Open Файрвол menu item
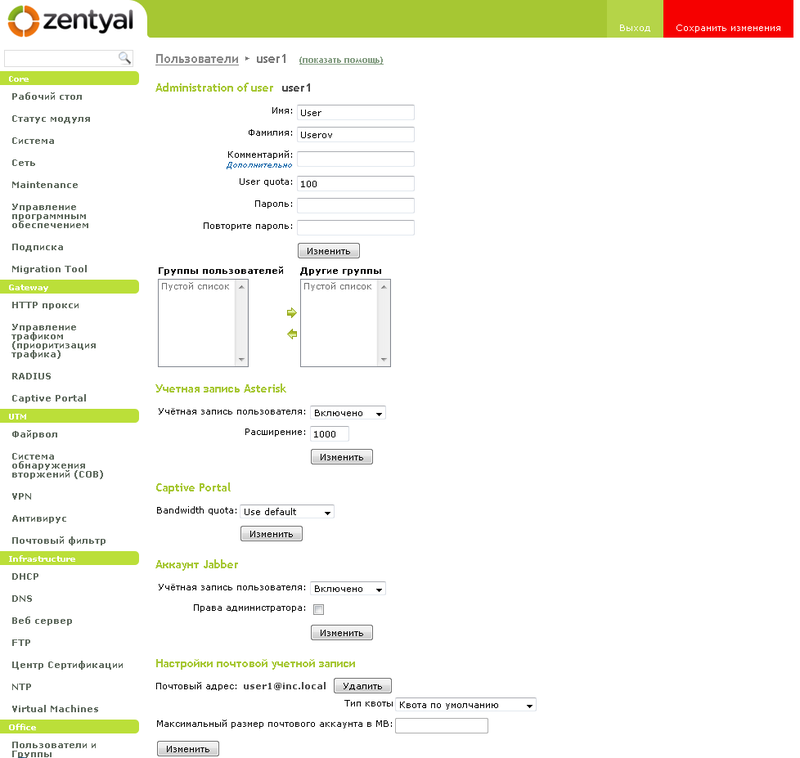Viewport: 800px width, 758px height. (x=35, y=434)
